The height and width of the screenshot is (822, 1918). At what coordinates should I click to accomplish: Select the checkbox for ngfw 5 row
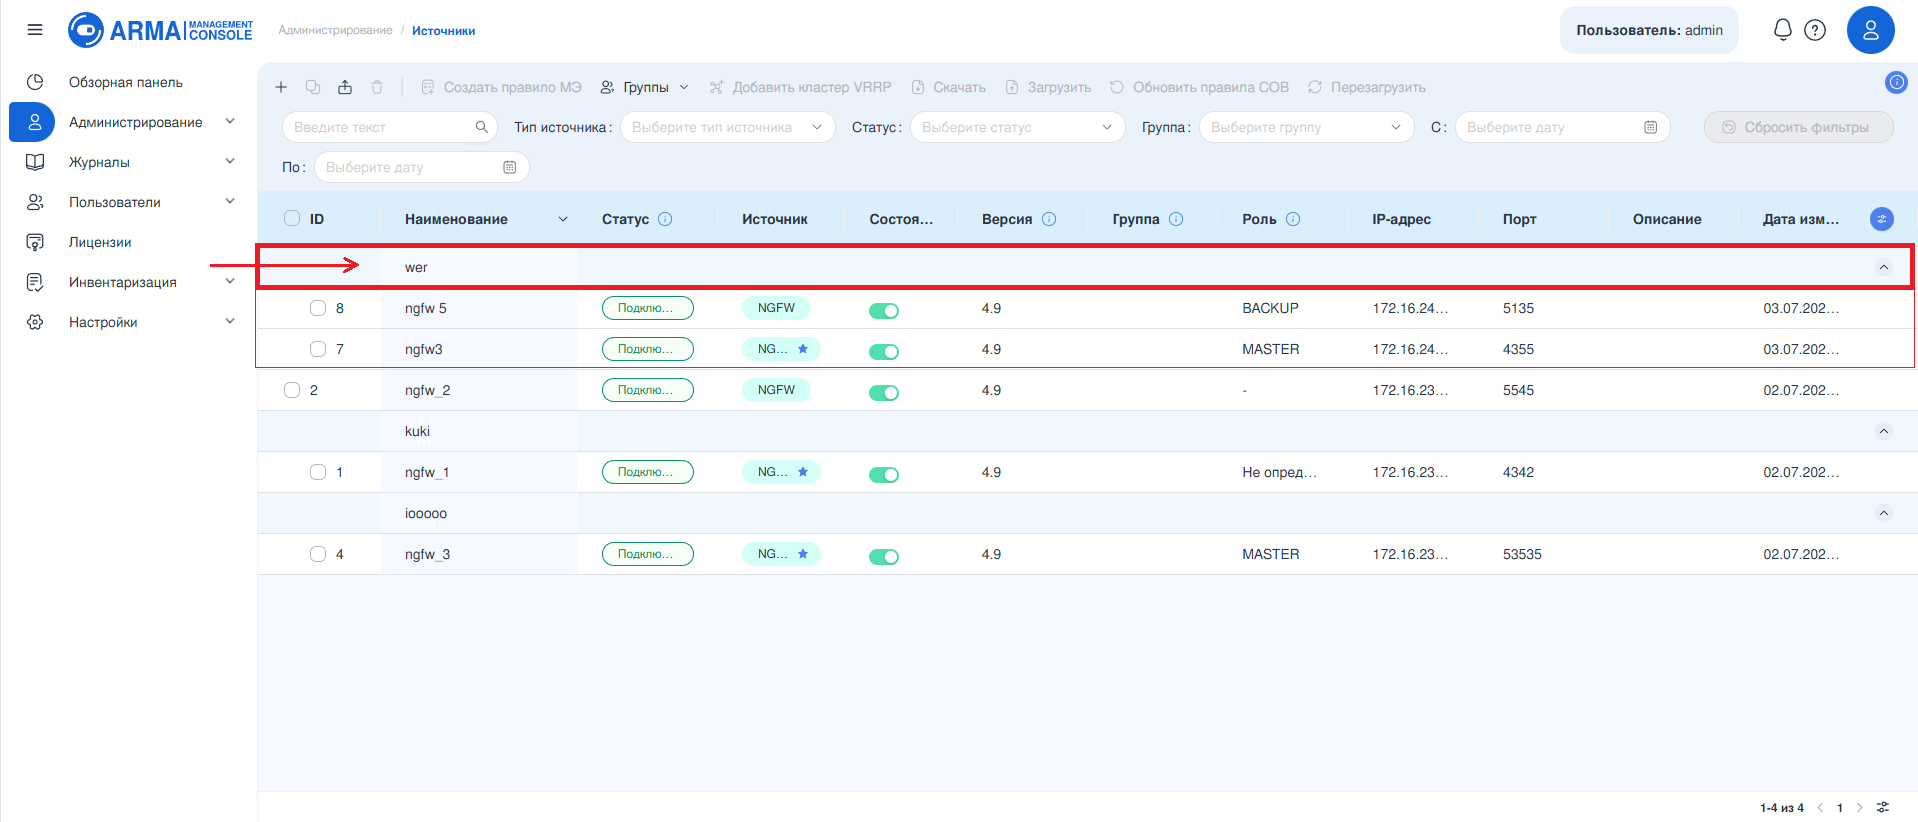click(318, 308)
